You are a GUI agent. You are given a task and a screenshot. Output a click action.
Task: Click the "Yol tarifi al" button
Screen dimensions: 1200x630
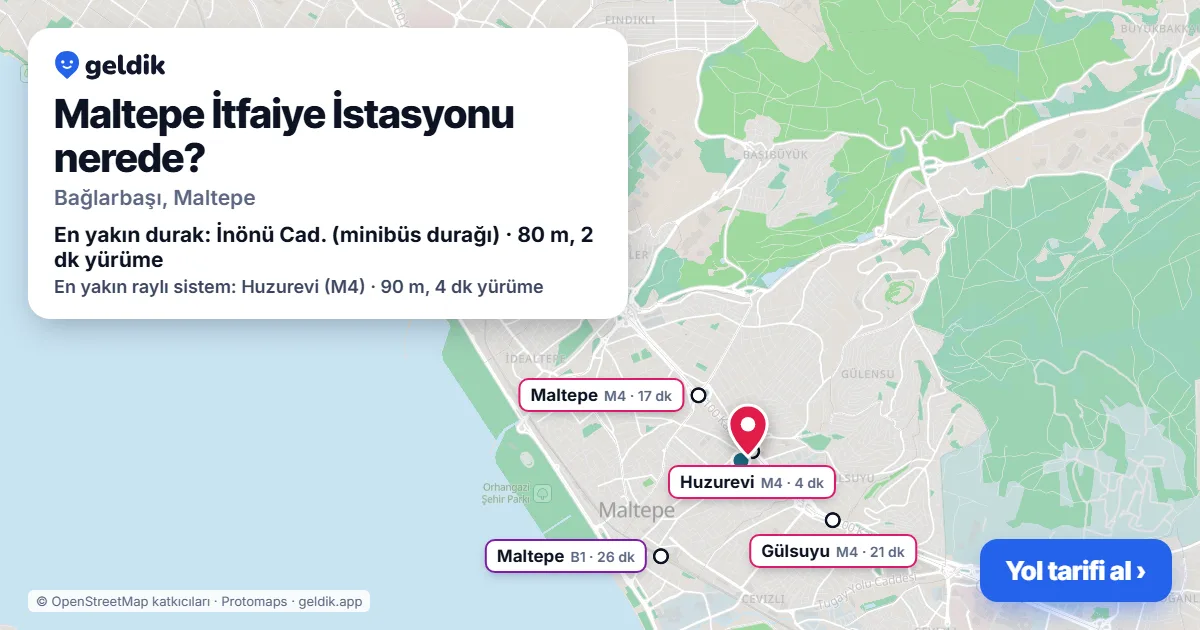pyautogui.click(x=1075, y=571)
